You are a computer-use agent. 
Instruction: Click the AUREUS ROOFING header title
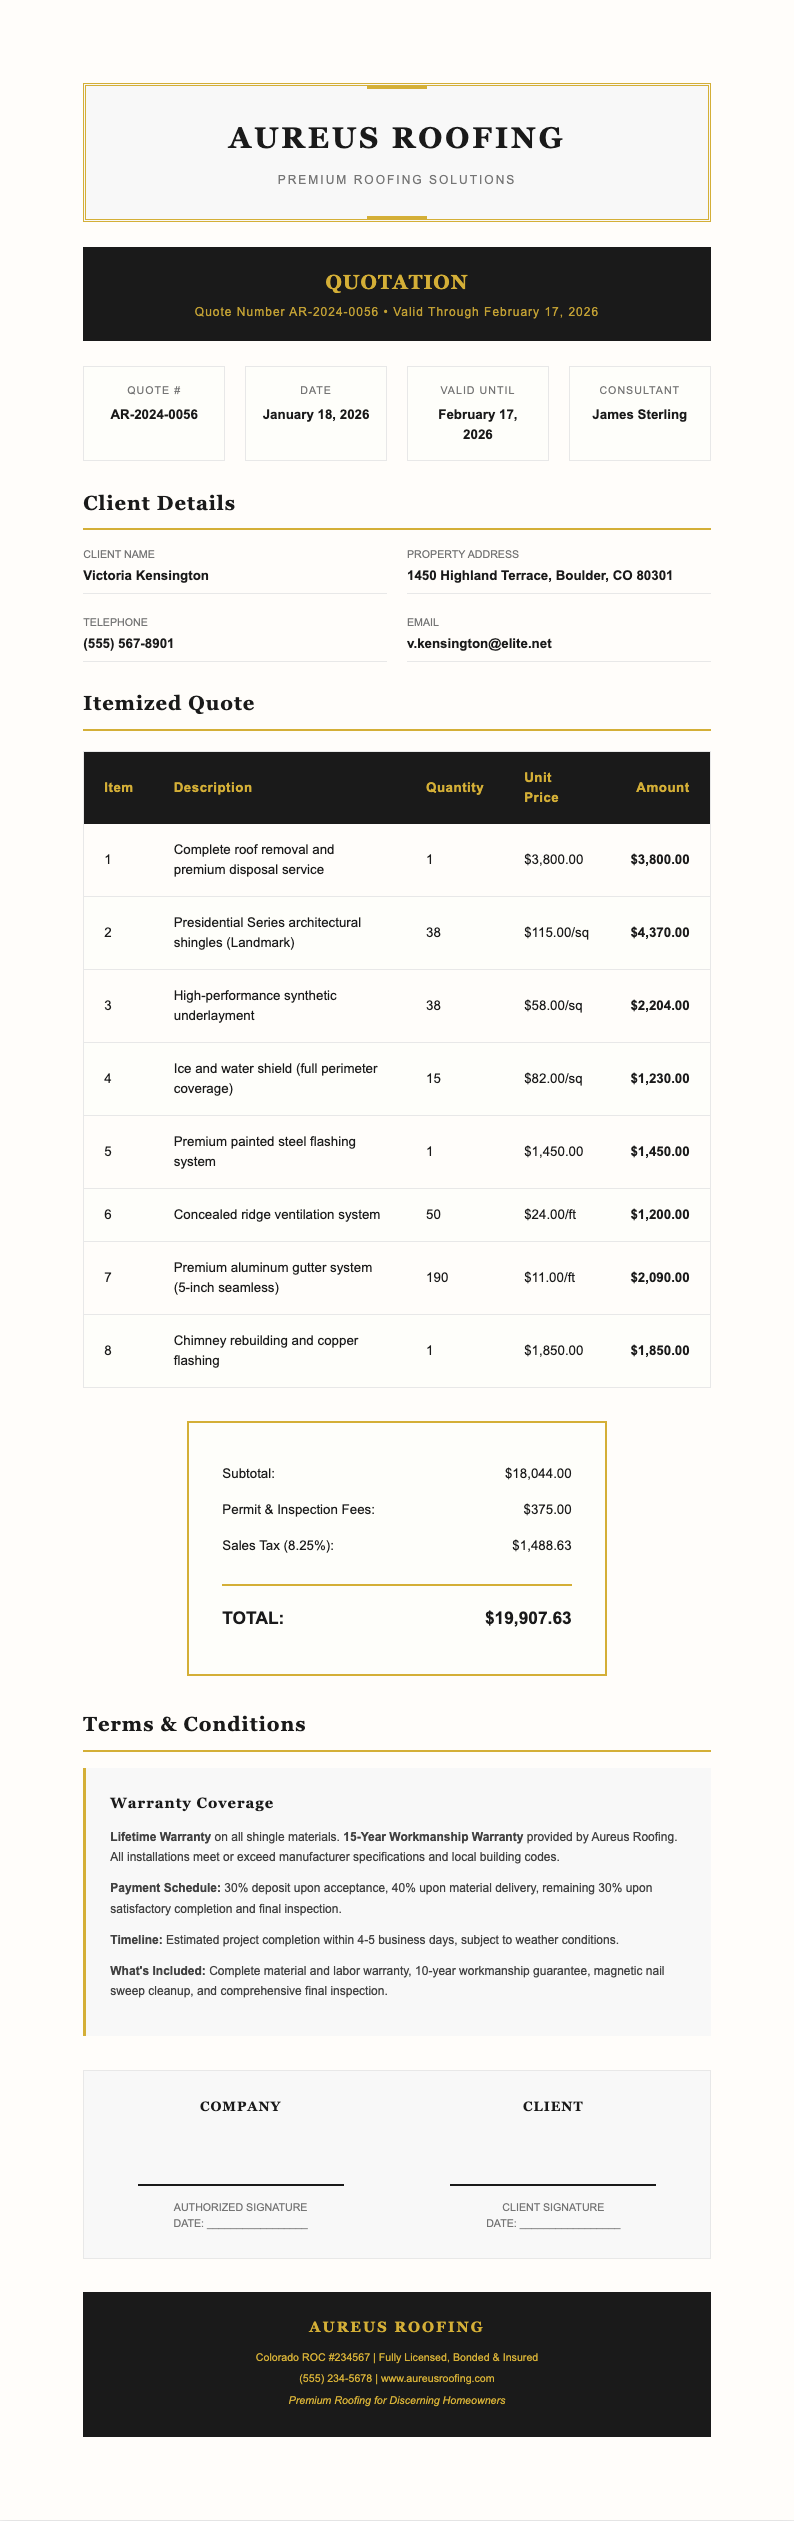(396, 138)
